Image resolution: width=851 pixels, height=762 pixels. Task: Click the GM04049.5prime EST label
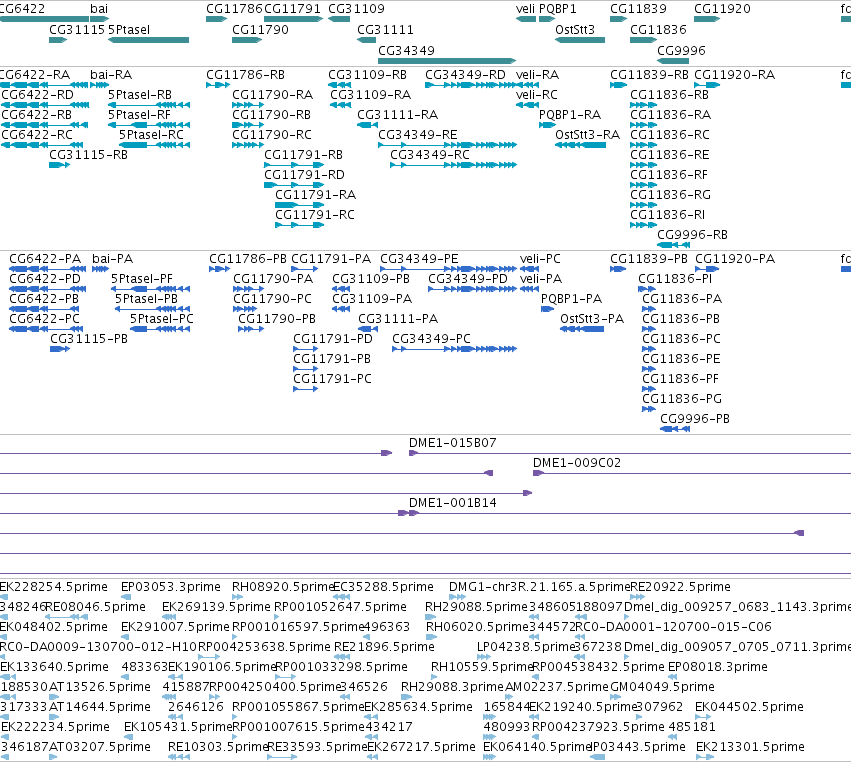[x=662, y=687]
